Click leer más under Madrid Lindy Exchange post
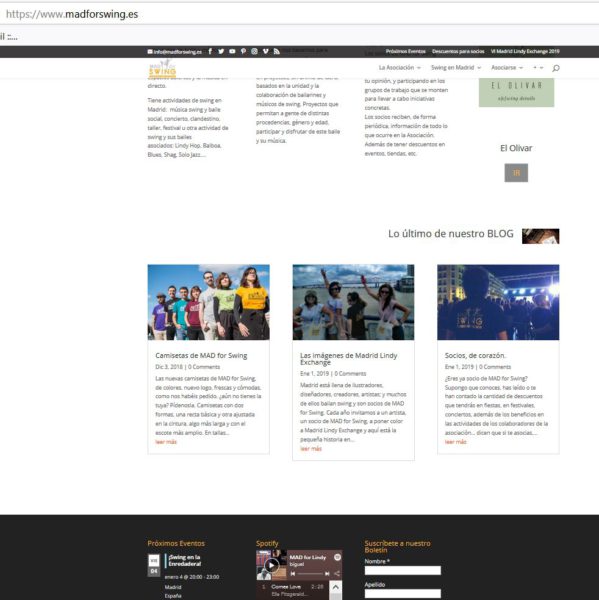Screen dimensions: 599x600 (311, 448)
